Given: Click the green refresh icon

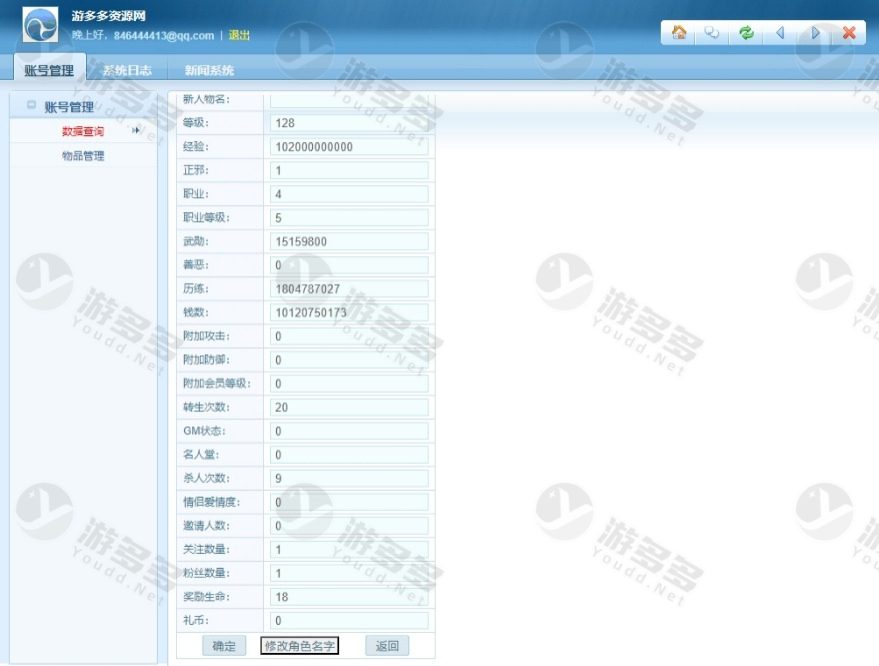Looking at the screenshot, I should click(x=746, y=33).
